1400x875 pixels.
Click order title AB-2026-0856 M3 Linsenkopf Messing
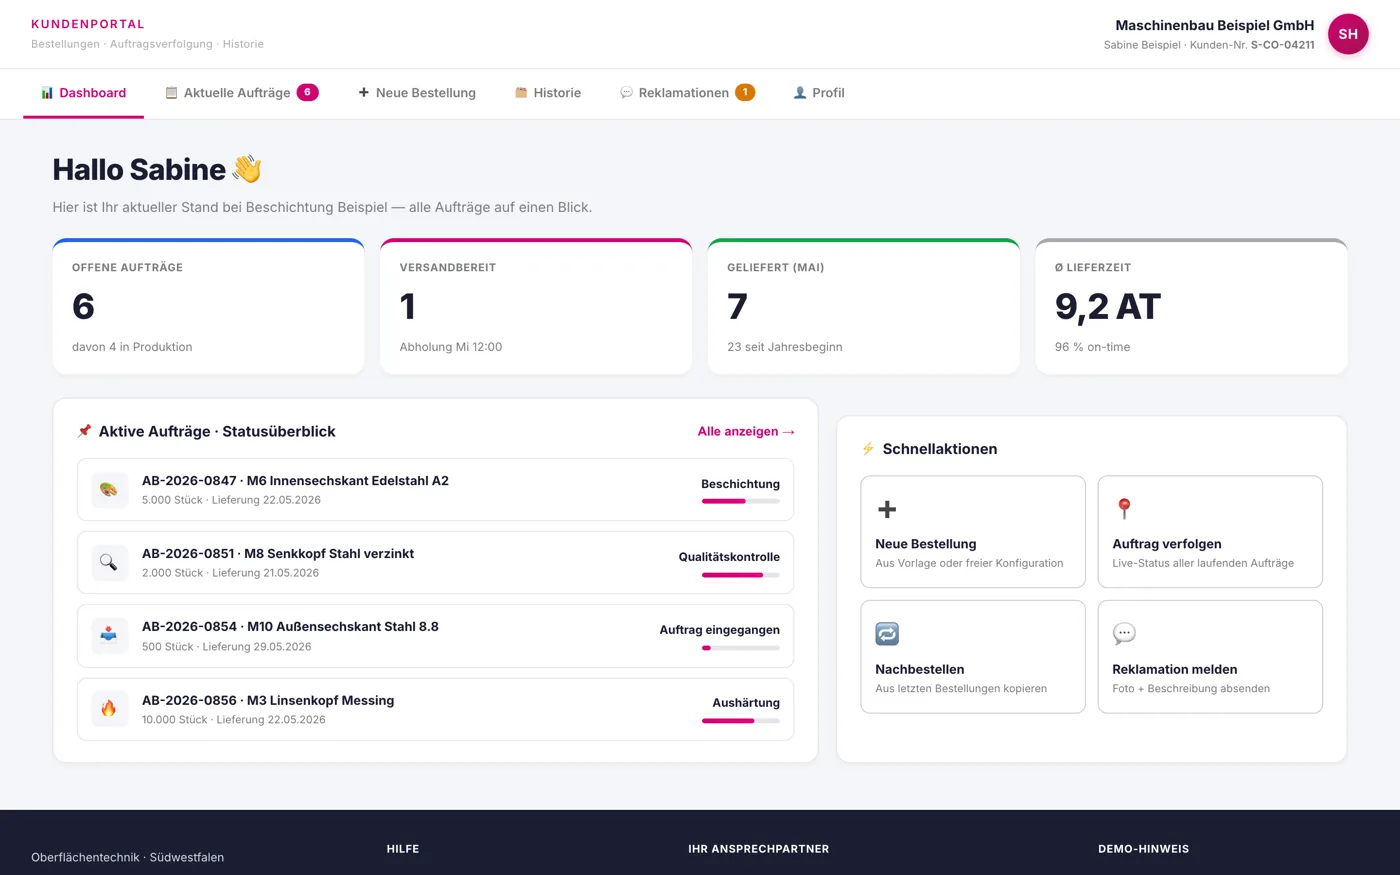coord(268,700)
